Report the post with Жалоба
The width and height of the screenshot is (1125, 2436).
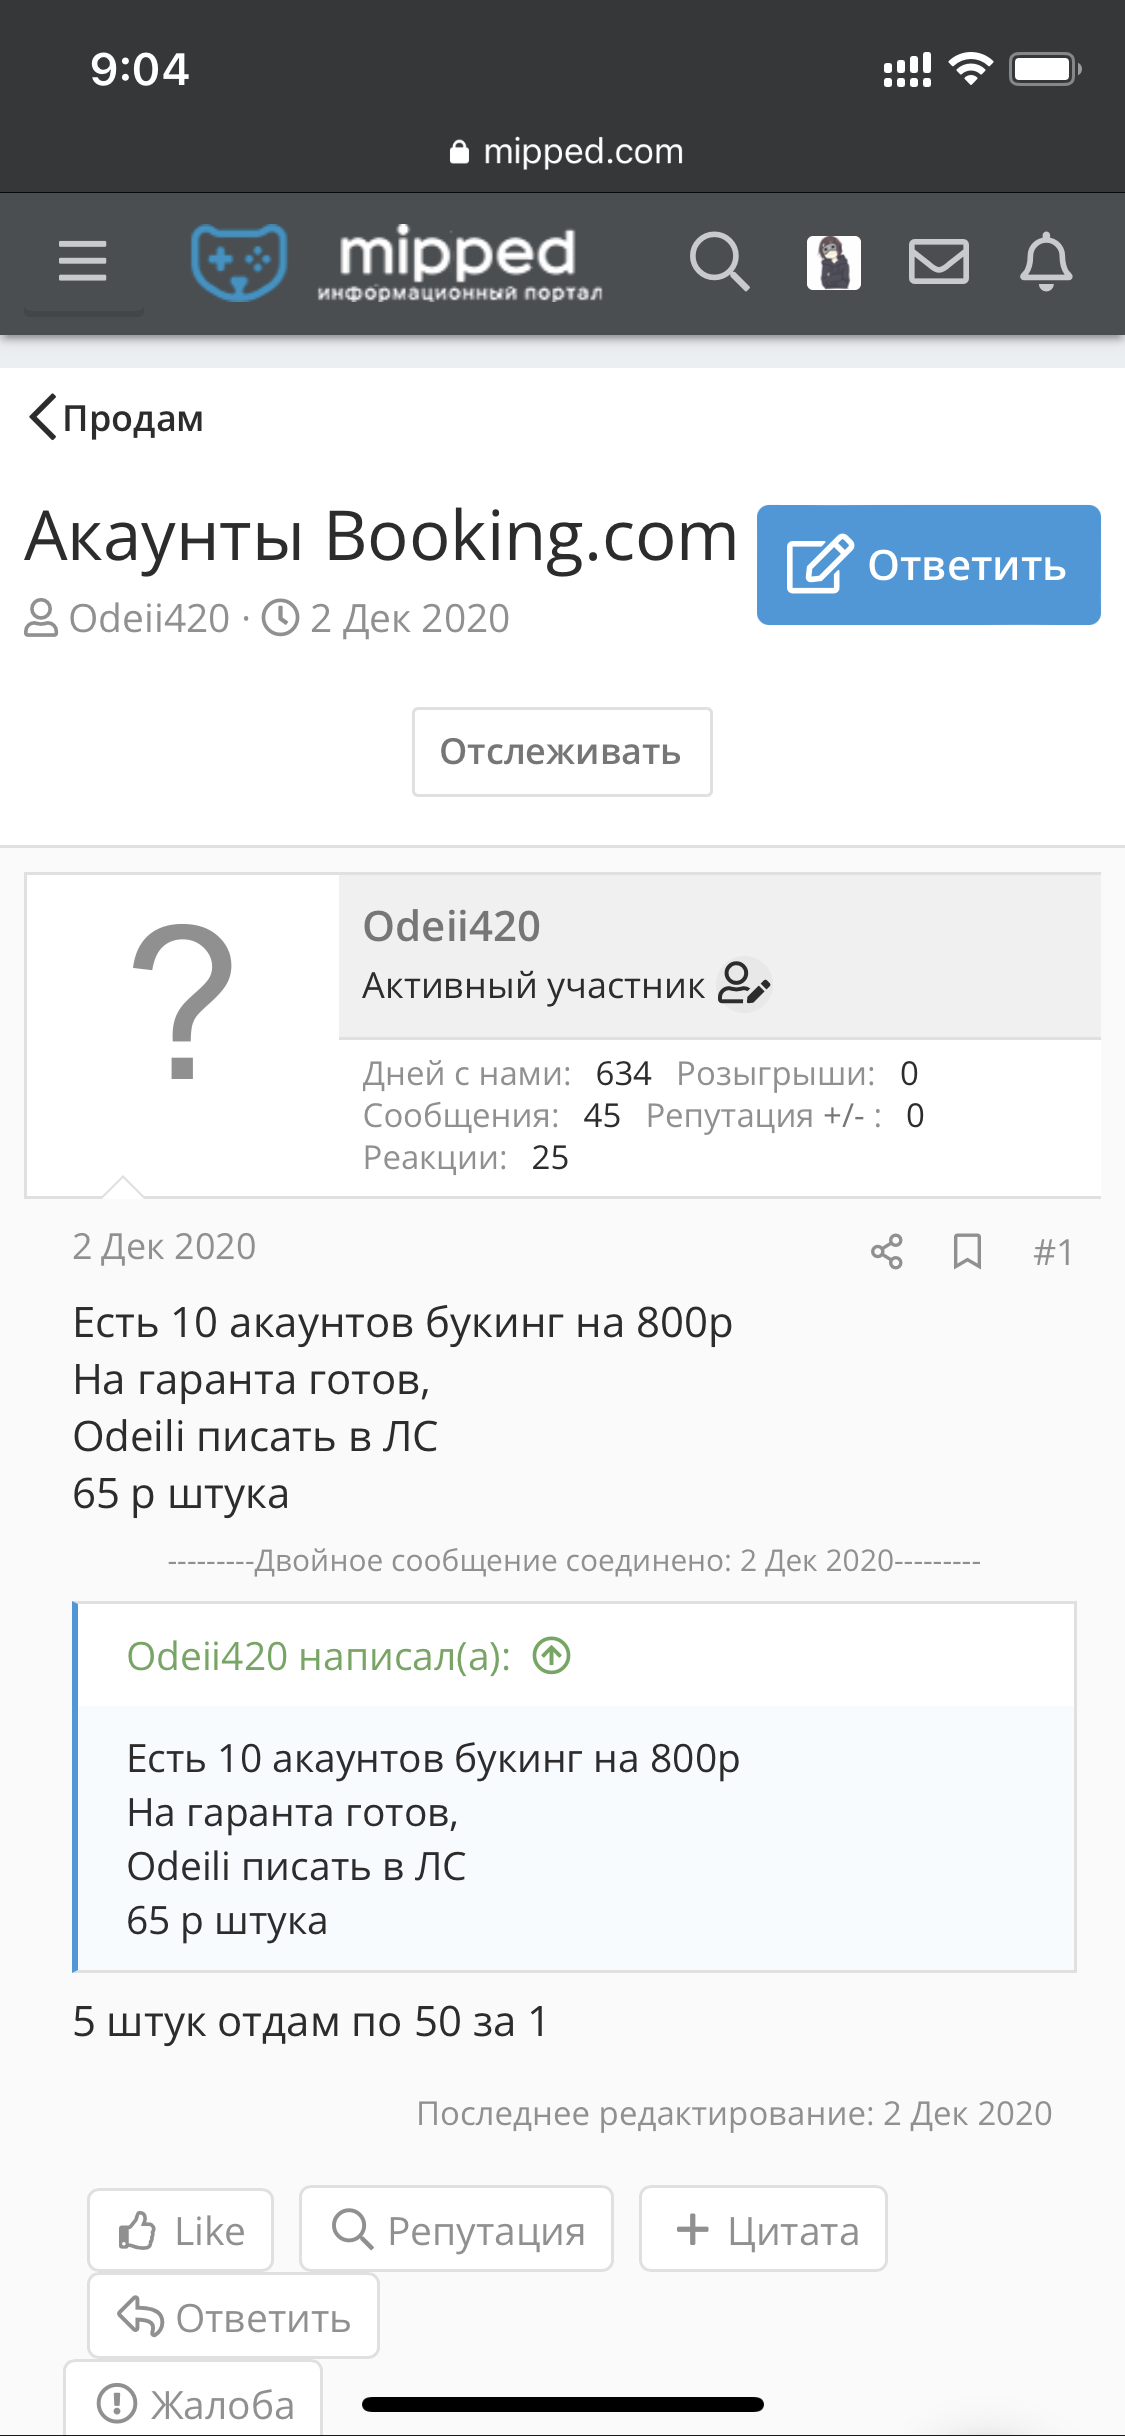194,2402
